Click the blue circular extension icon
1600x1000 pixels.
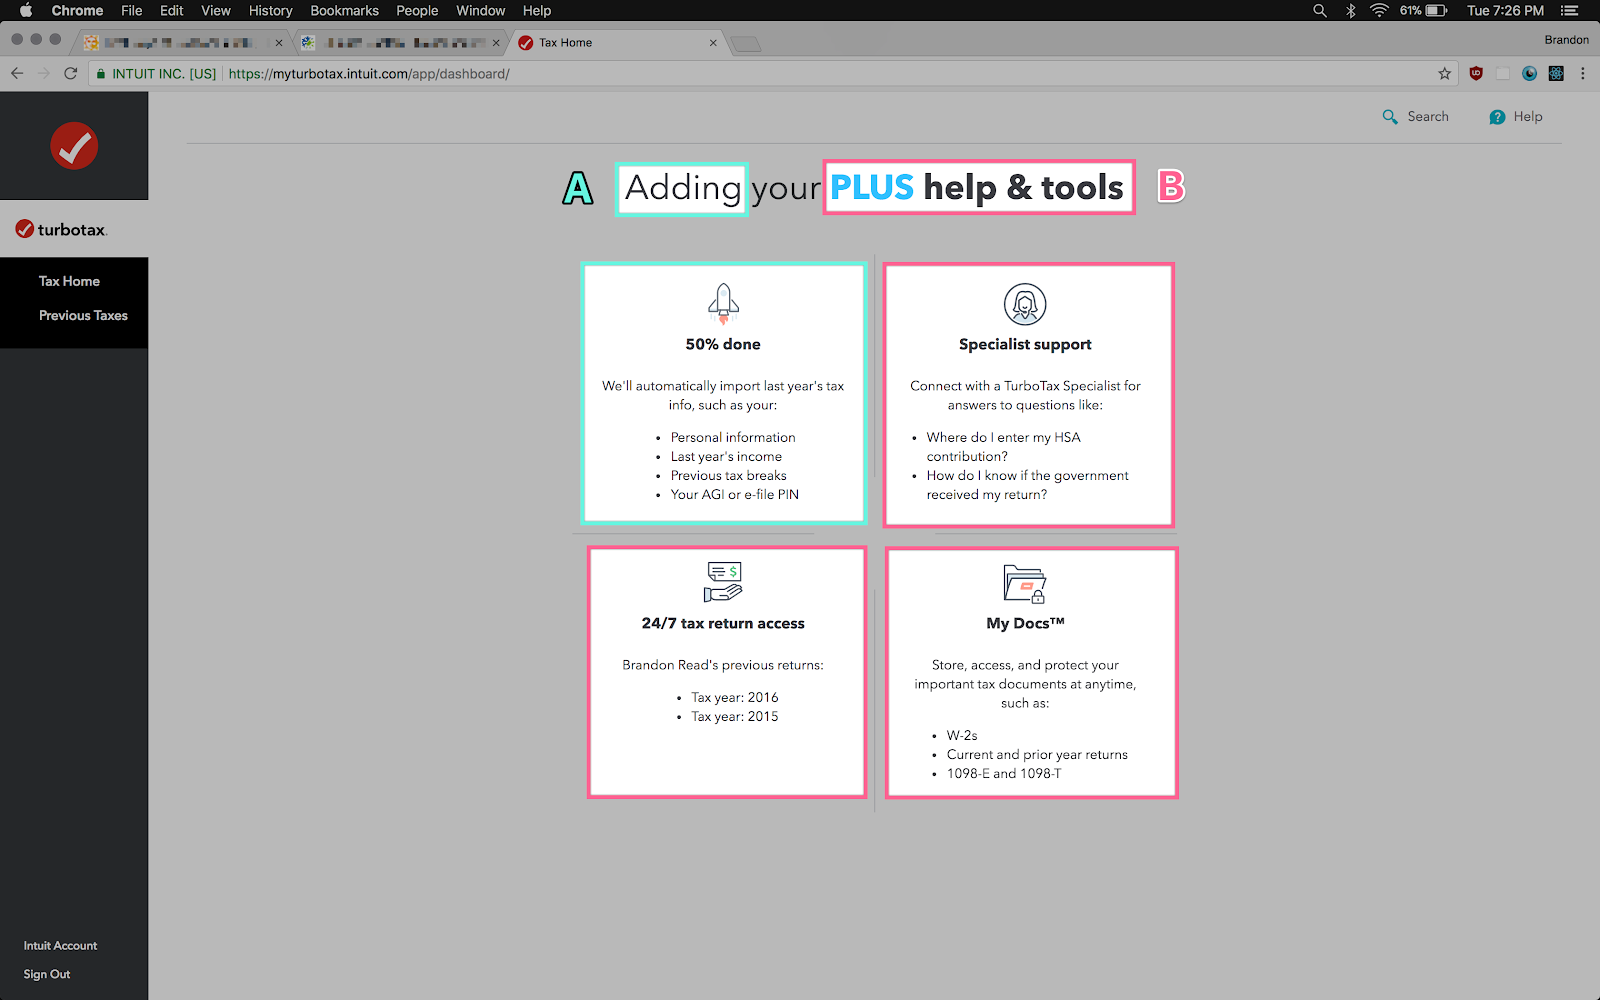1529,73
